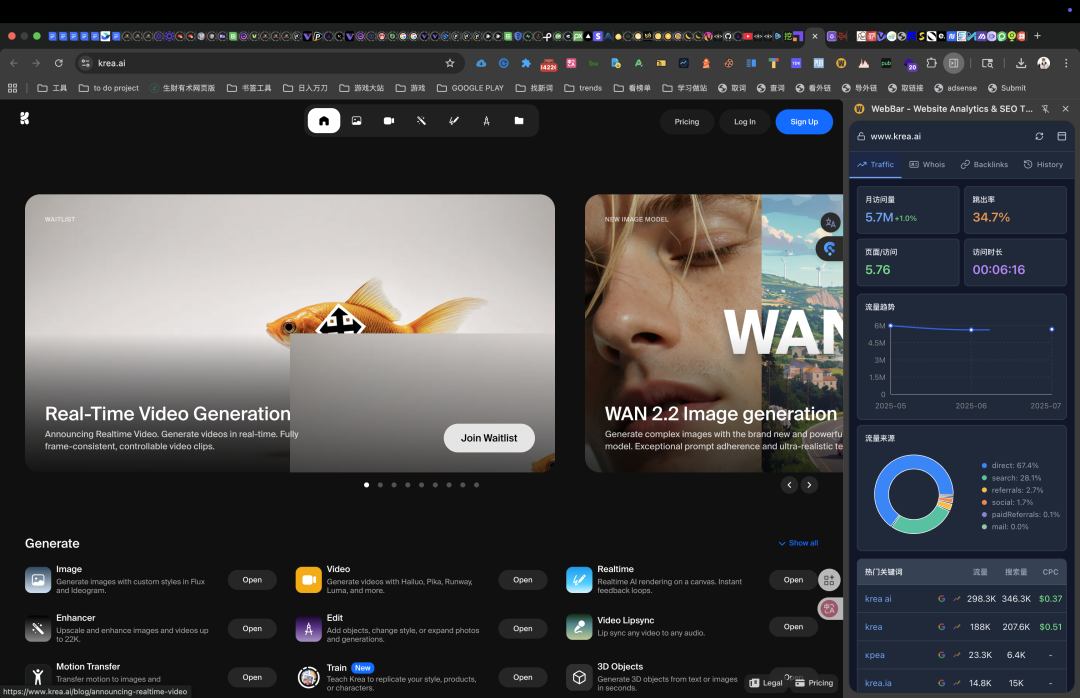Click the 'kpea' keyword row
Image resolution: width=1080 pixels, height=698 pixels.
[x=962, y=655]
